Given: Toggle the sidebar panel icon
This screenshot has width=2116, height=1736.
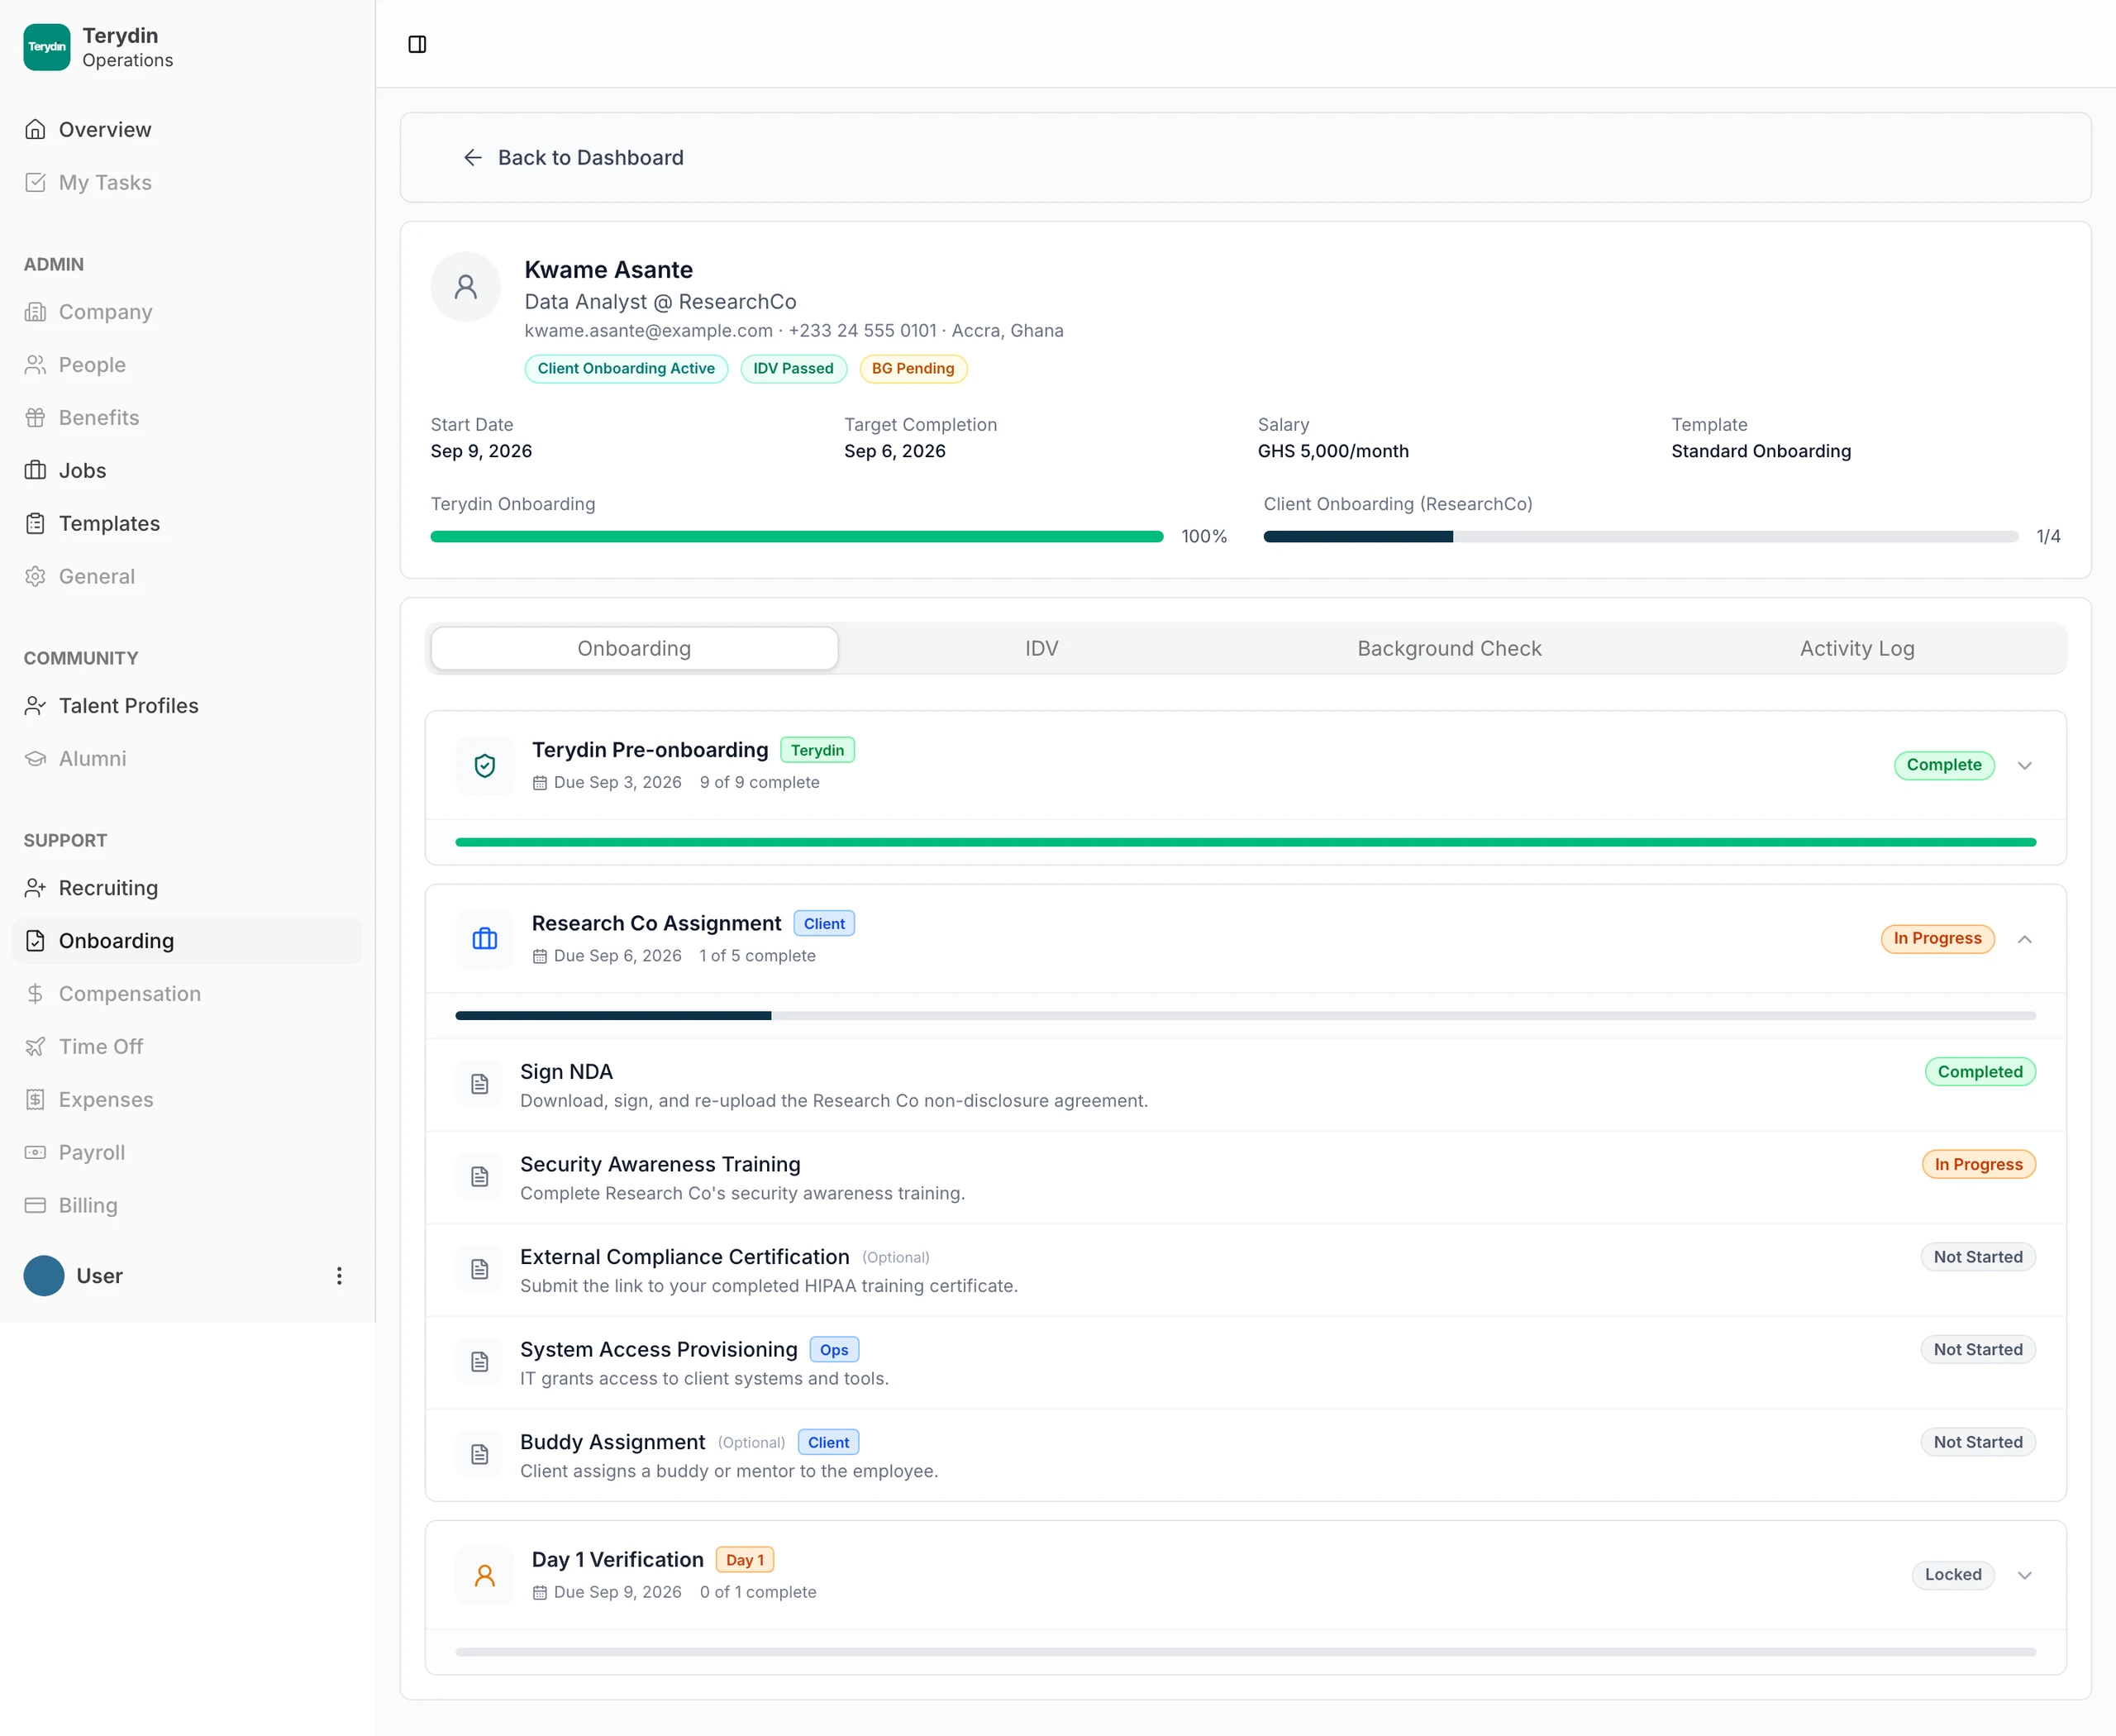Looking at the screenshot, I should pos(417,44).
